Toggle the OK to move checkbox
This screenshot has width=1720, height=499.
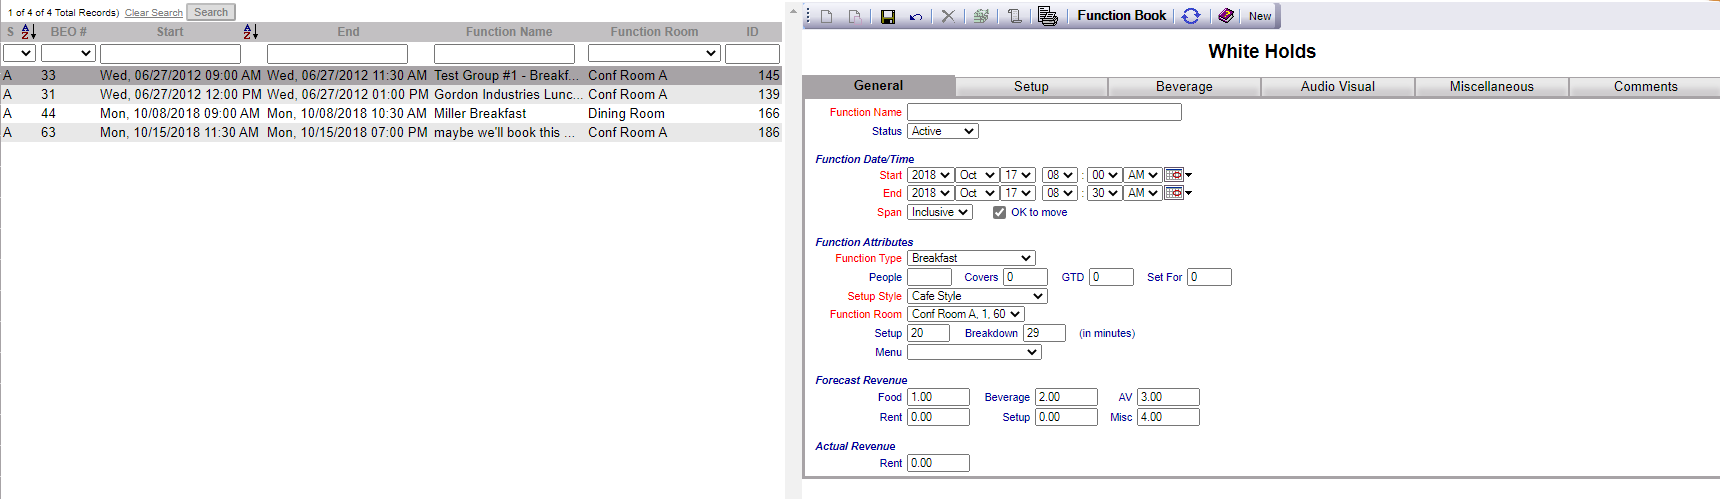click(999, 212)
